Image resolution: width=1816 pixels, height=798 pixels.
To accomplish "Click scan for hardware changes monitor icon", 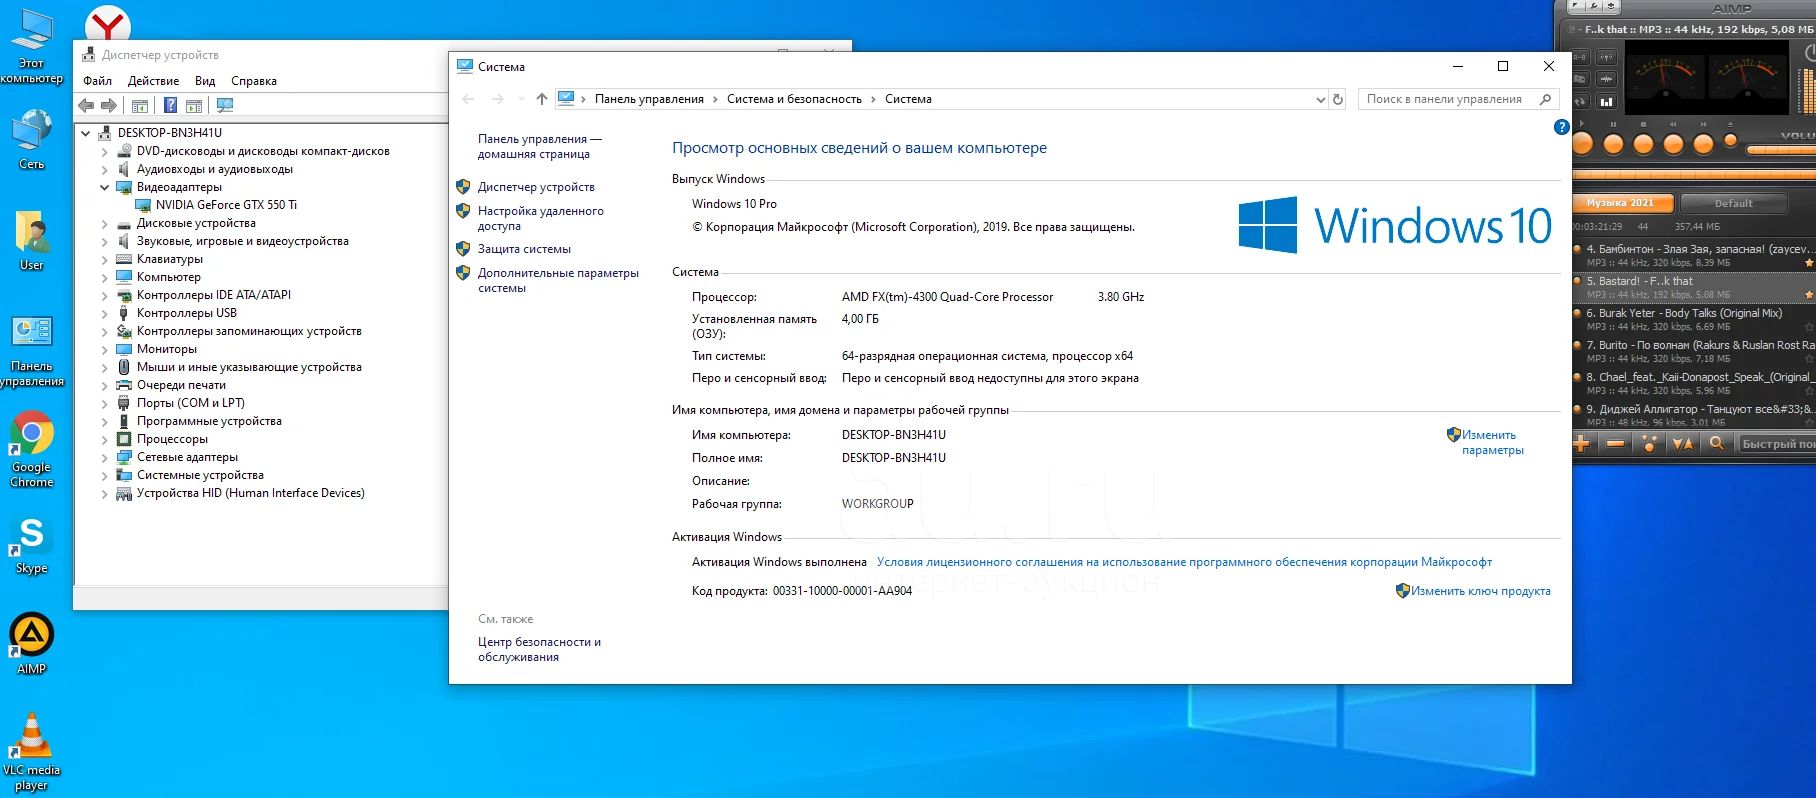I will 225,105.
